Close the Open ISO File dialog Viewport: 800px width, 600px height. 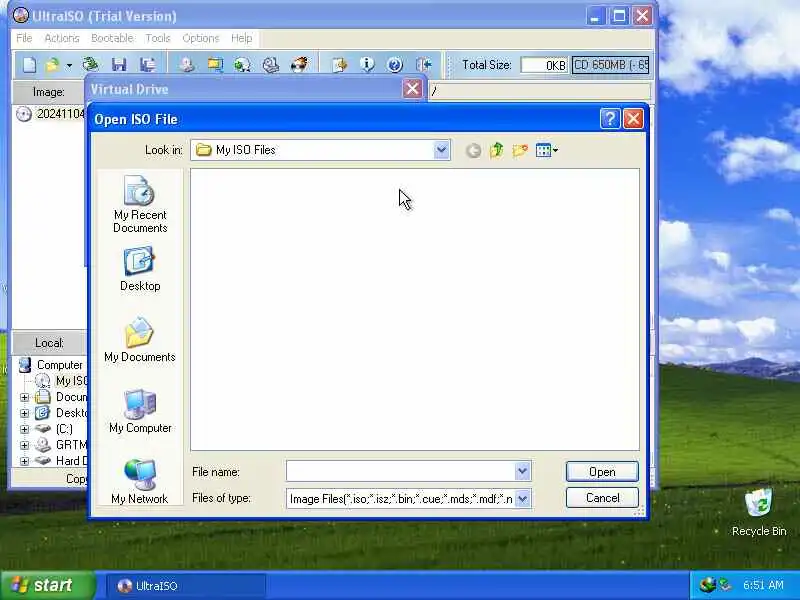[x=633, y=119]
